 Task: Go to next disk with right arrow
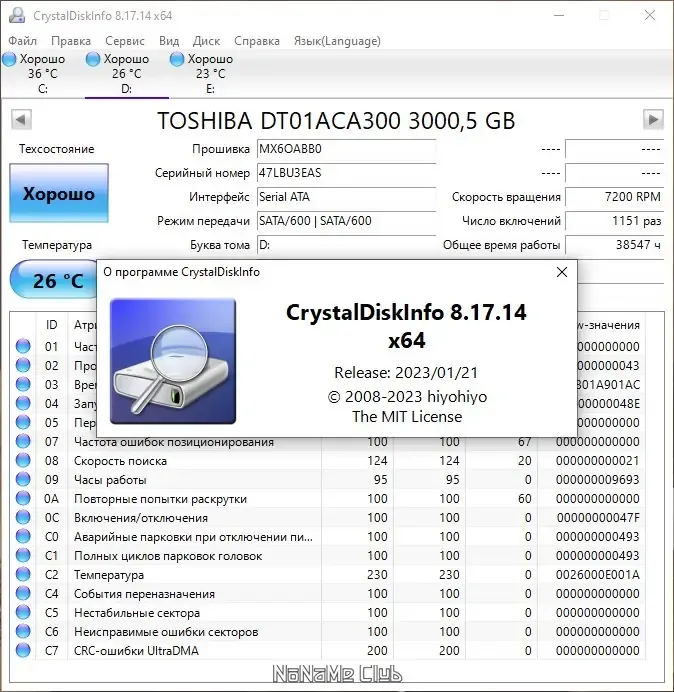point(653,120)
